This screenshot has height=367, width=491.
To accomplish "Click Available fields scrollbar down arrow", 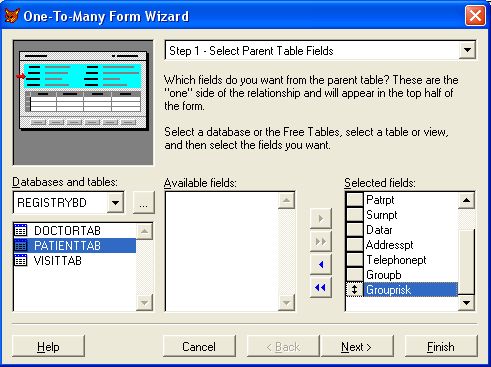I will point(287,303).
